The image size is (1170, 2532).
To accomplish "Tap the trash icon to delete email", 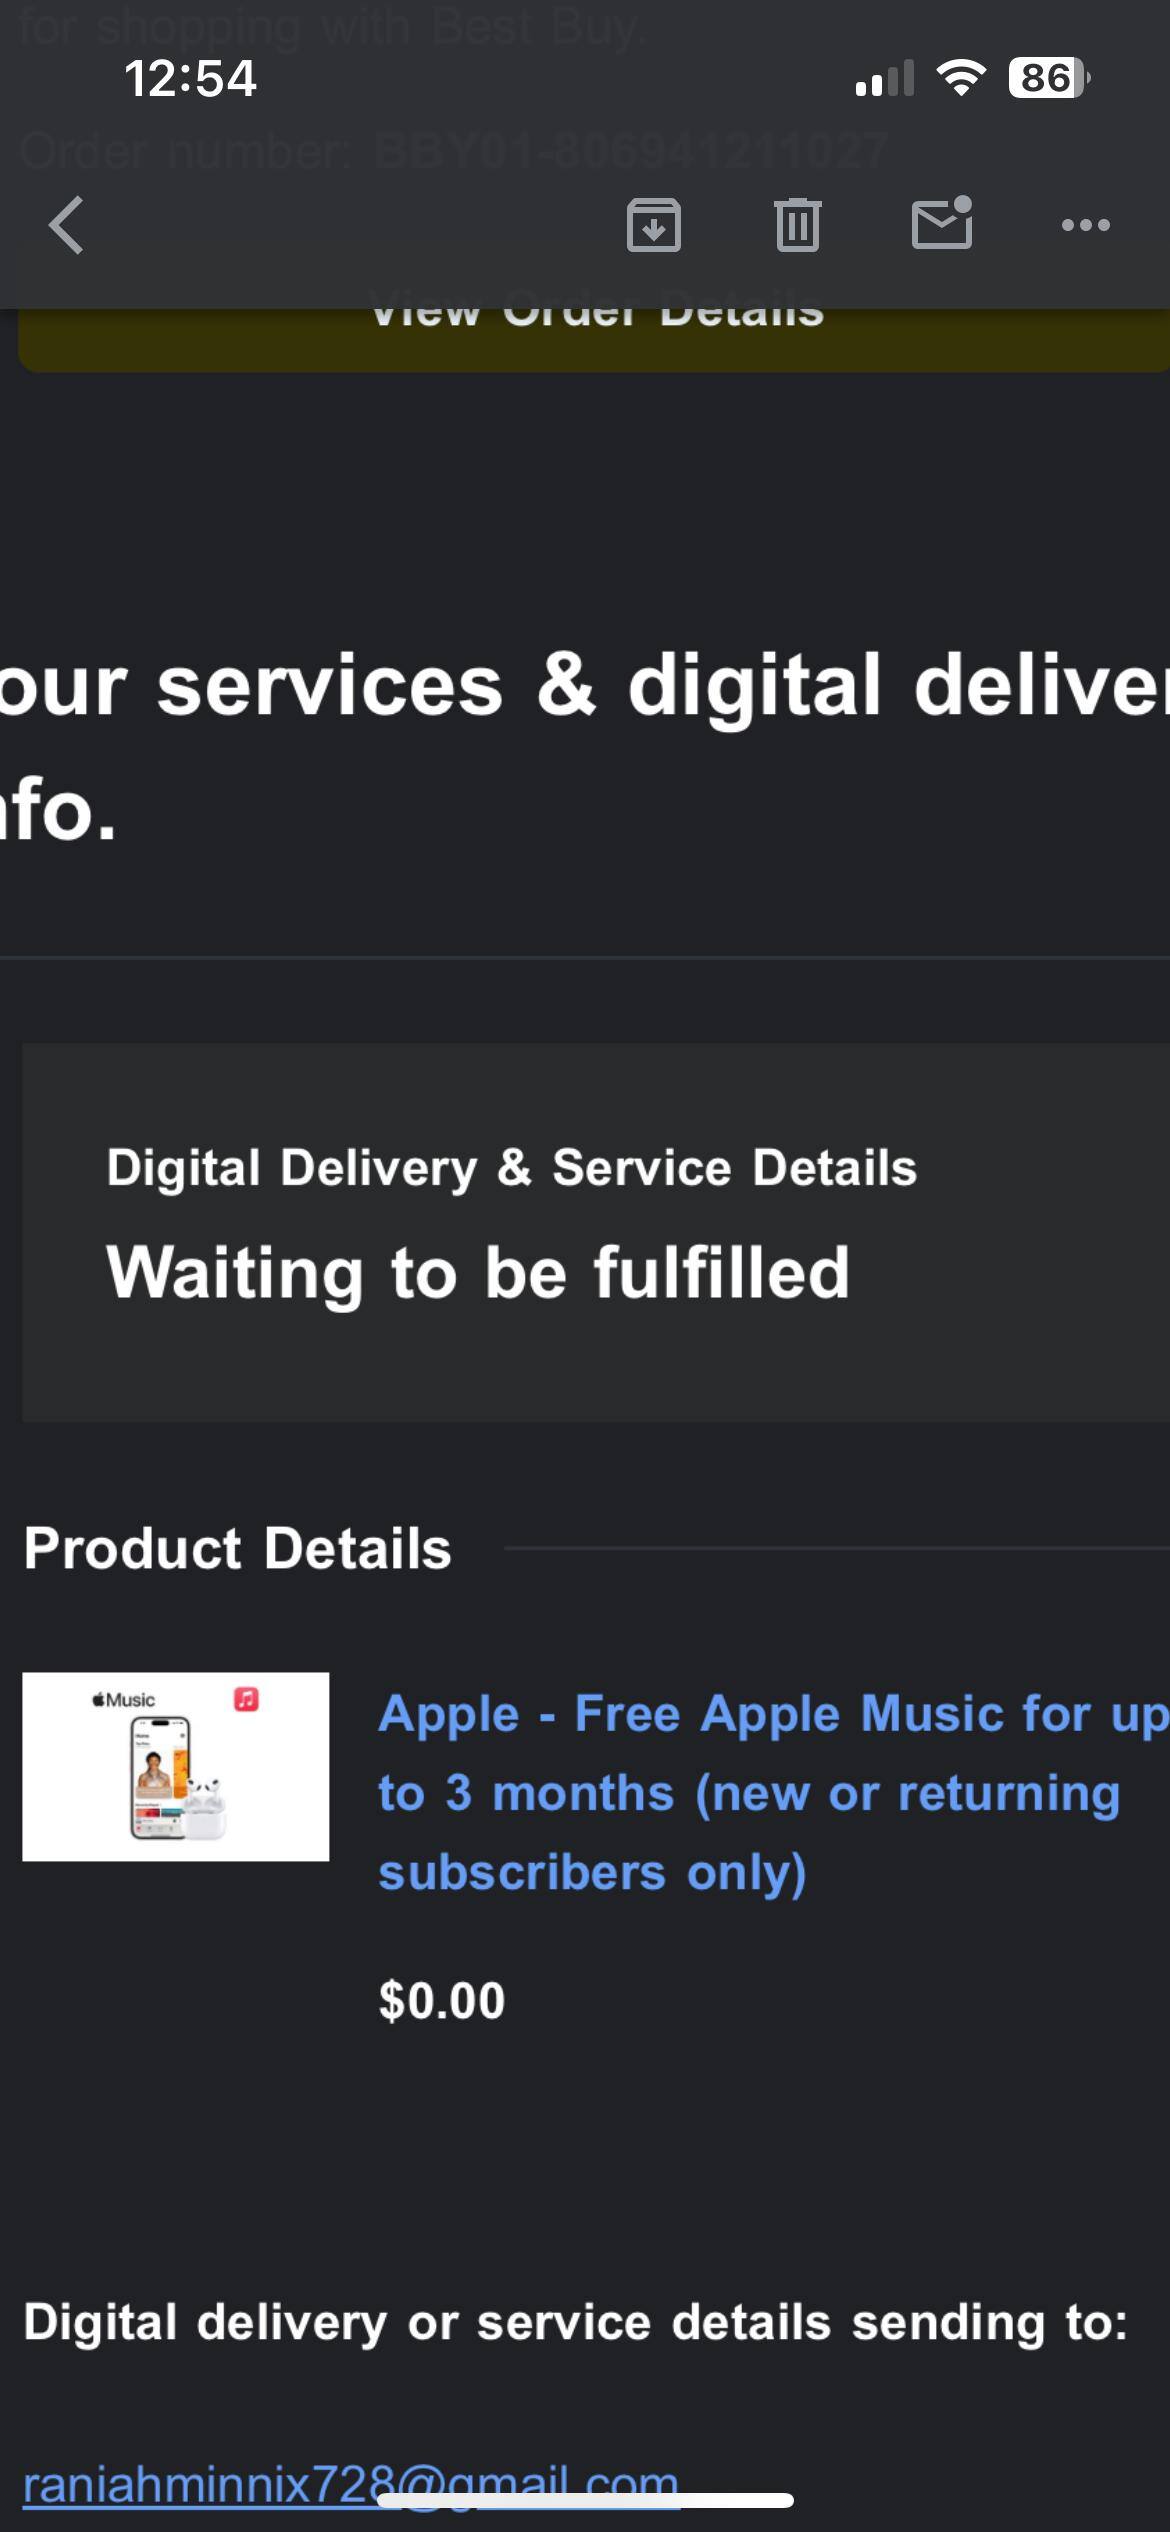I will pos(797,225).
